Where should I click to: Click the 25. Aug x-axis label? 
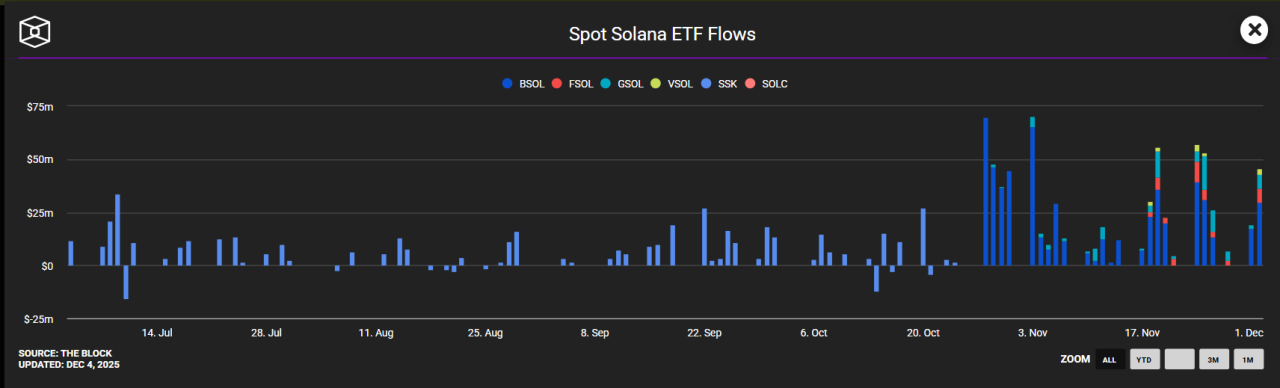point(486,332)
